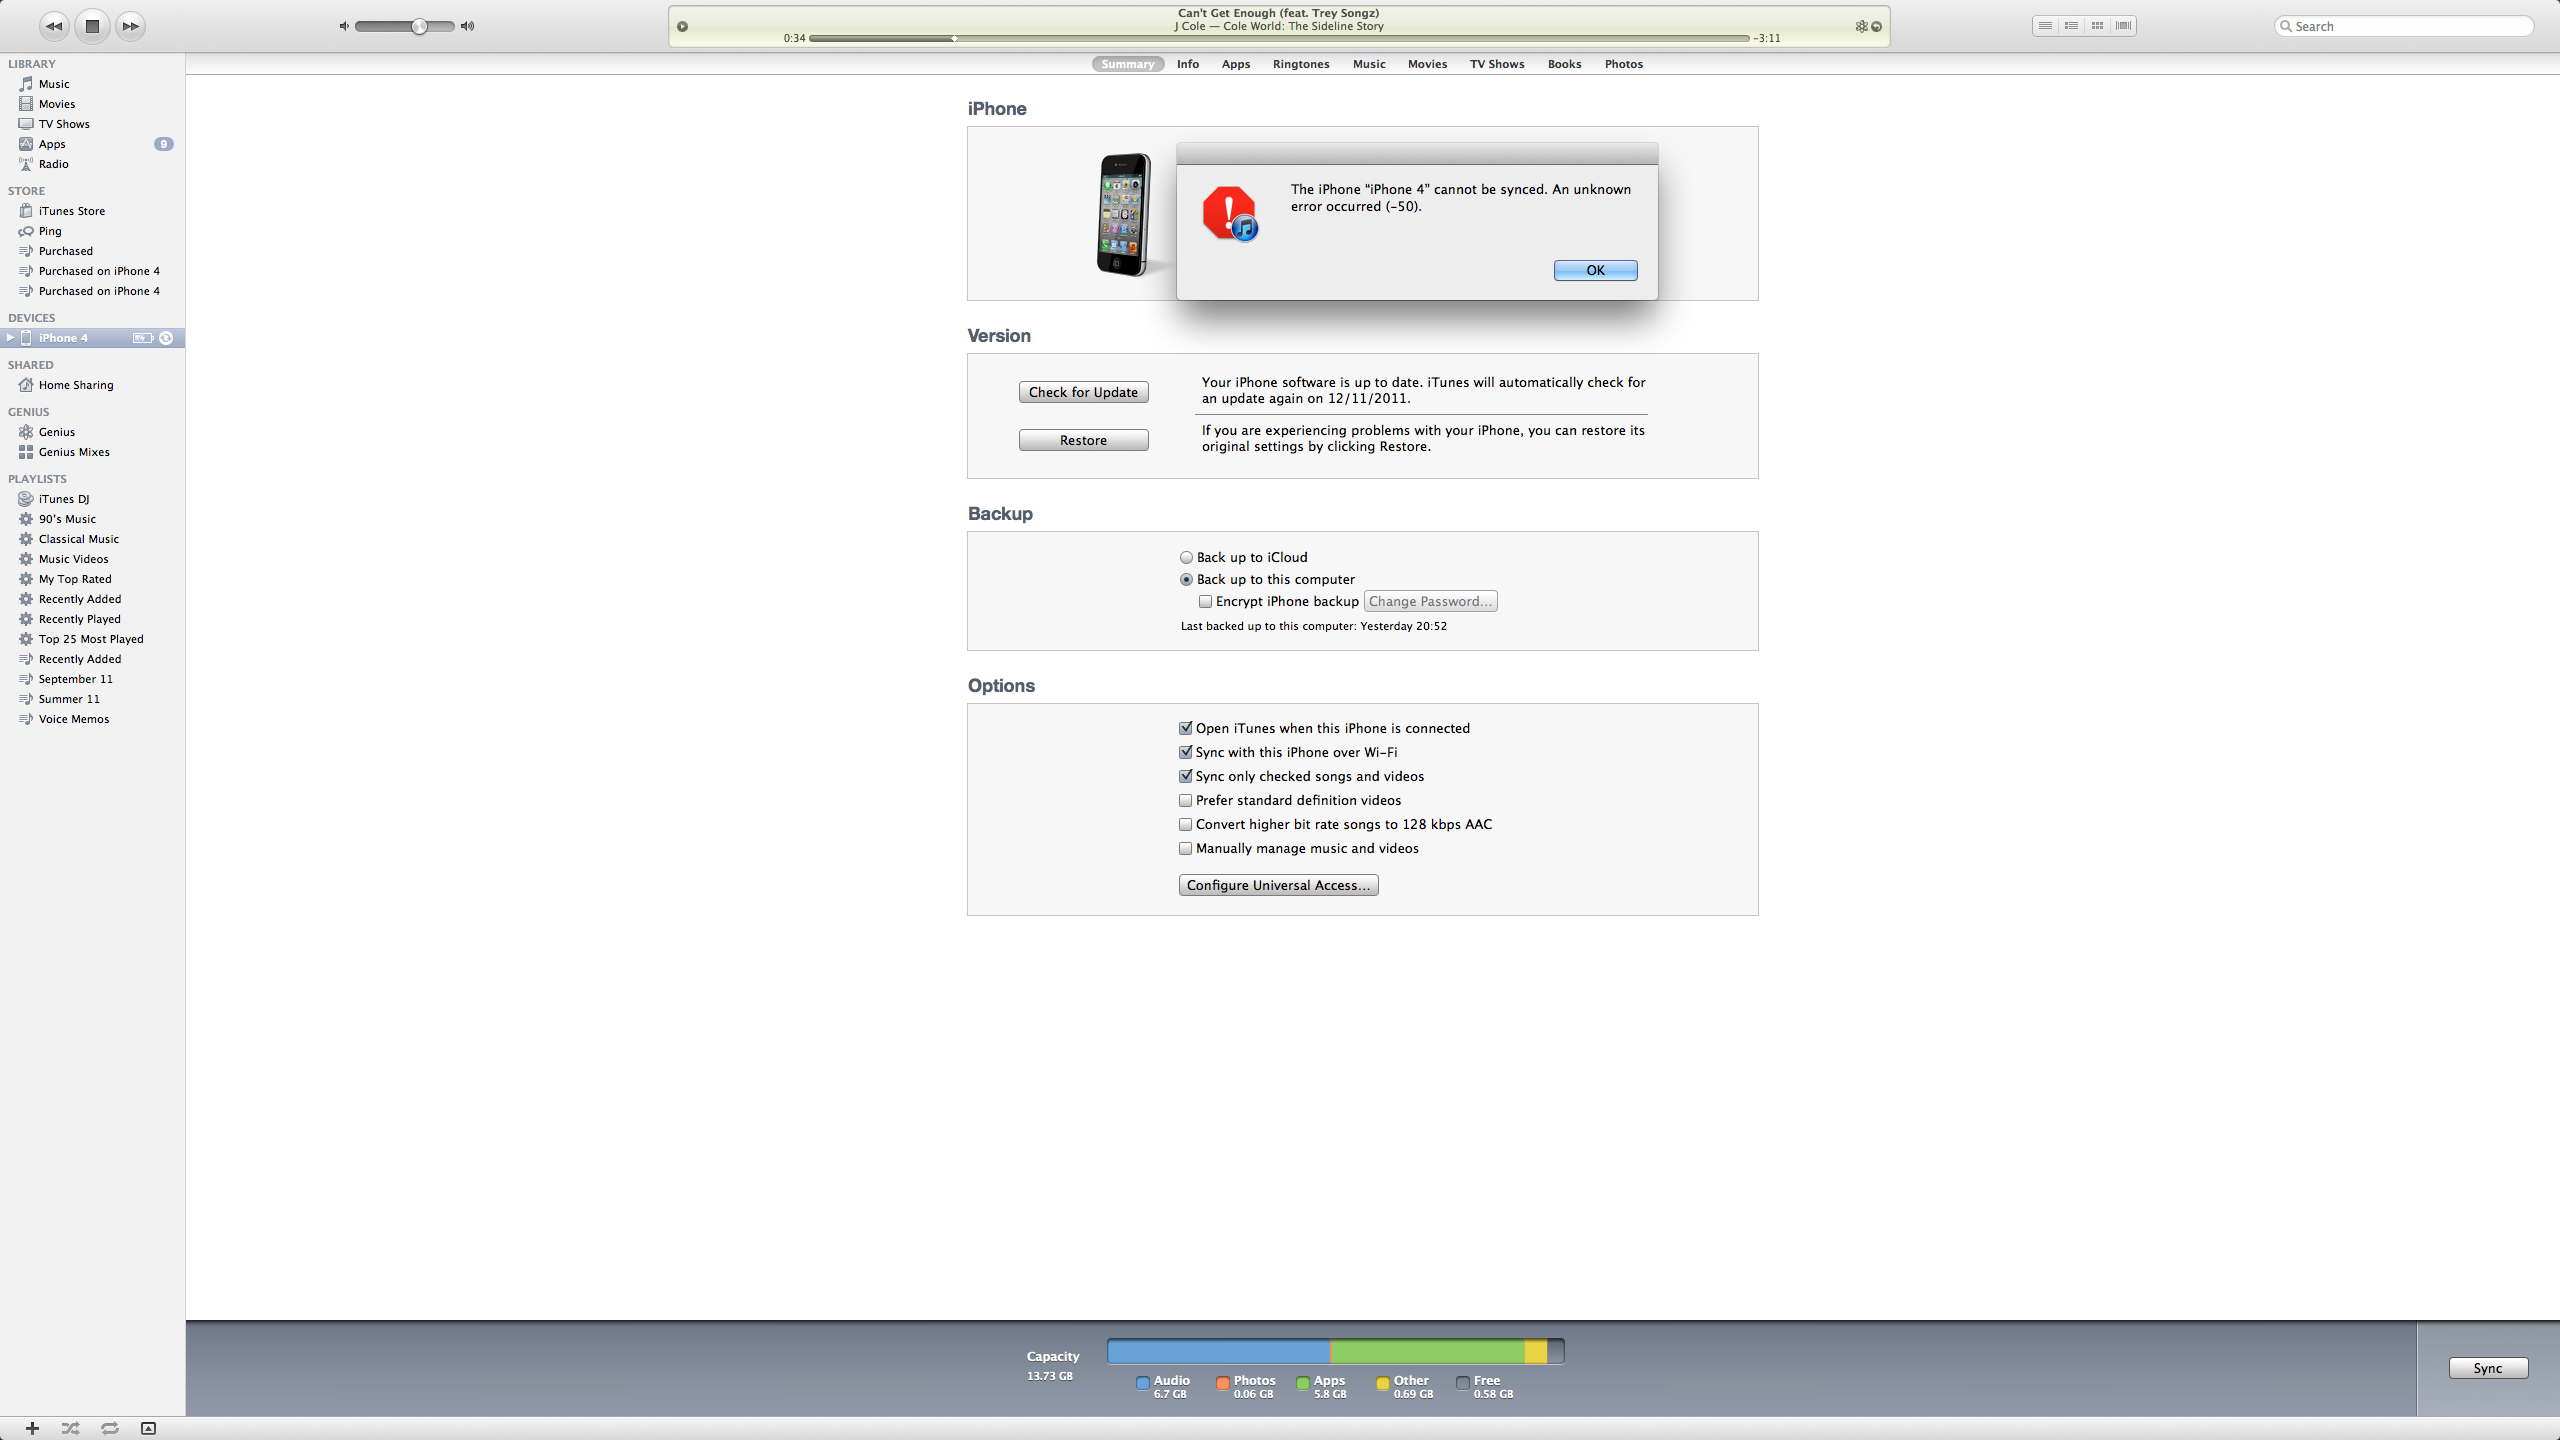Toggle Sync only checked songs and videos
2560x1440 pixels.
tap(1185, 776)
